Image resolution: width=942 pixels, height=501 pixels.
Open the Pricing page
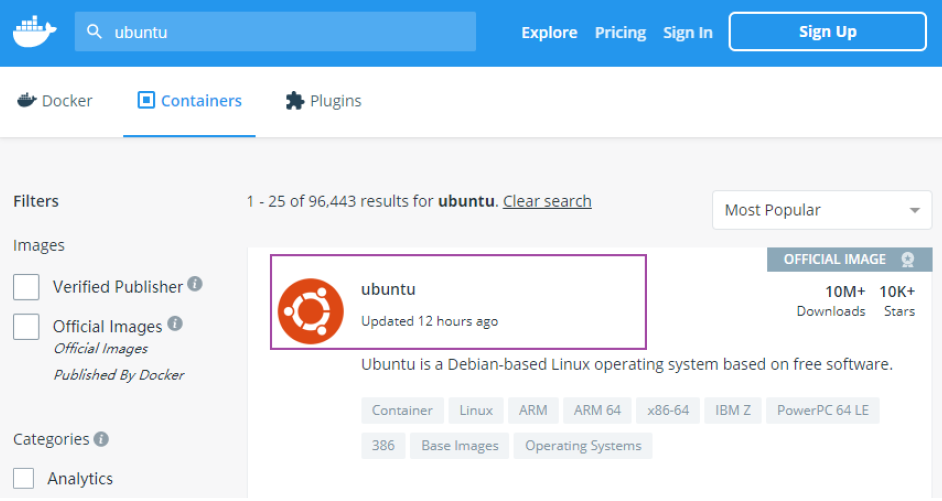coord(620,32)
